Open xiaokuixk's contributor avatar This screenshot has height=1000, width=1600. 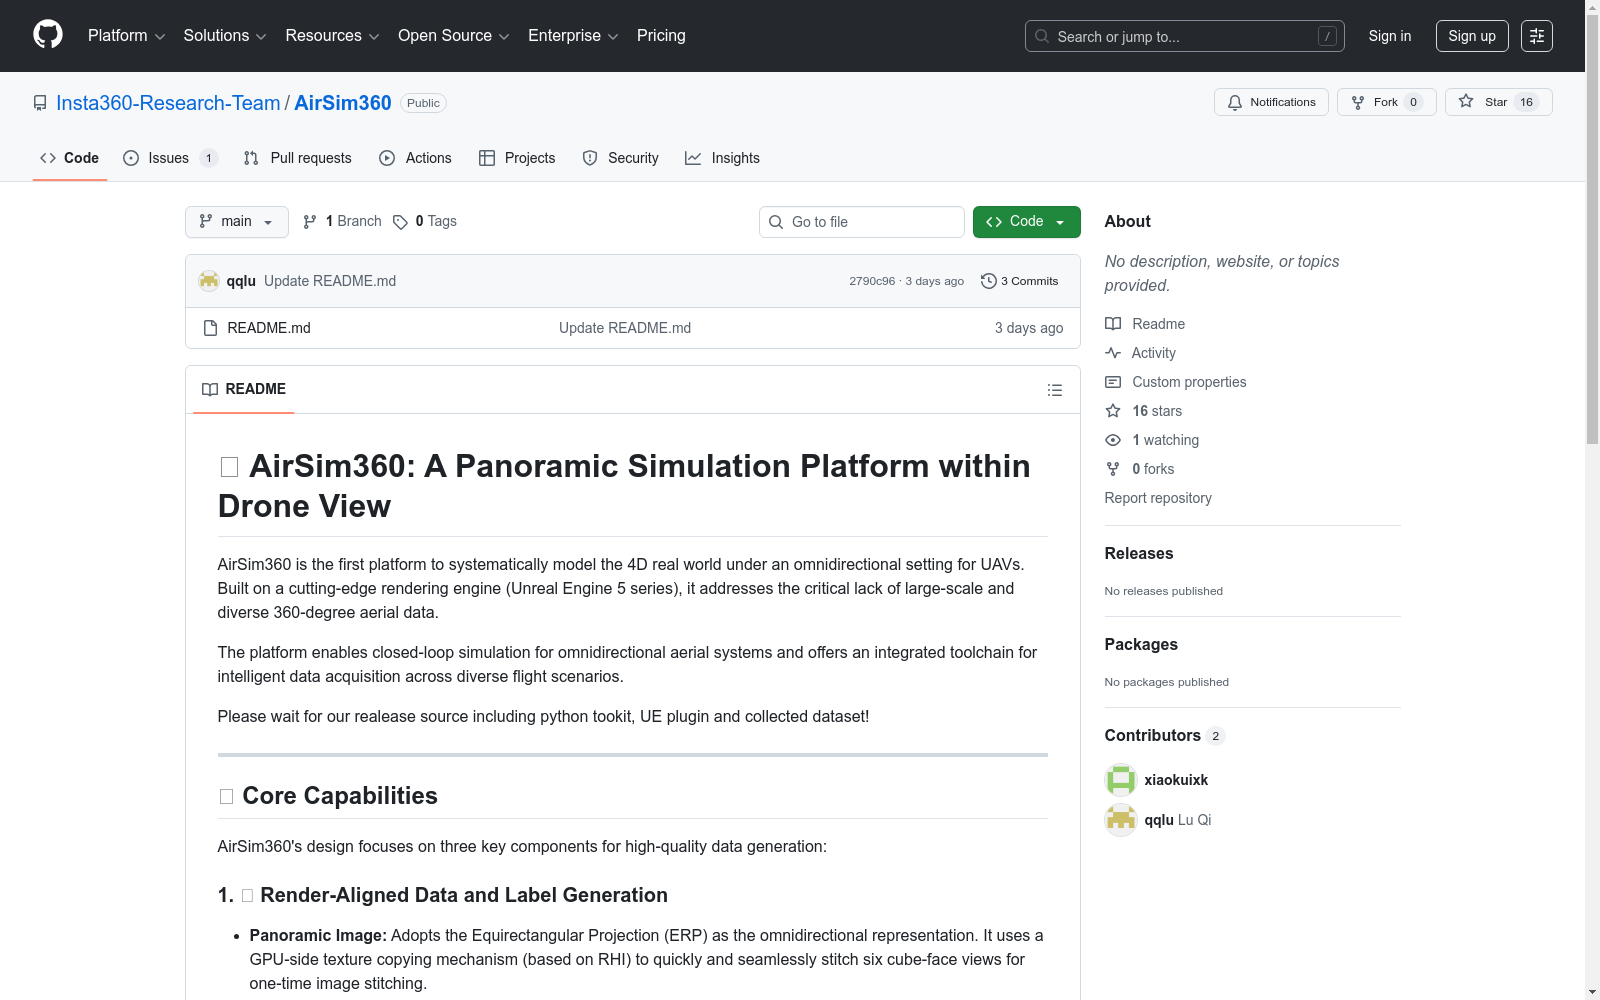point(1121,780)
